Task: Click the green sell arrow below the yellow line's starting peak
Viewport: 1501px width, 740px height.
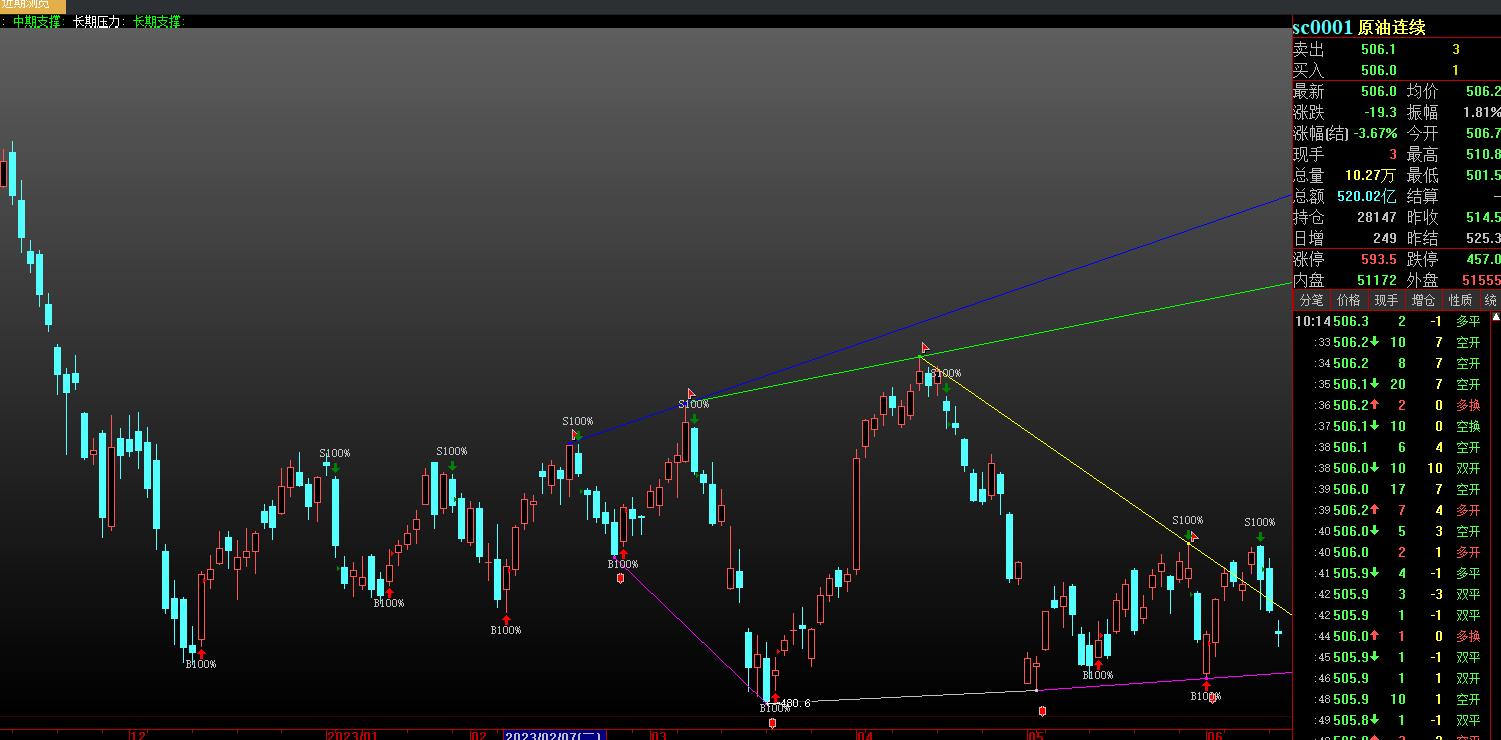Action: [x=946, y=388]
